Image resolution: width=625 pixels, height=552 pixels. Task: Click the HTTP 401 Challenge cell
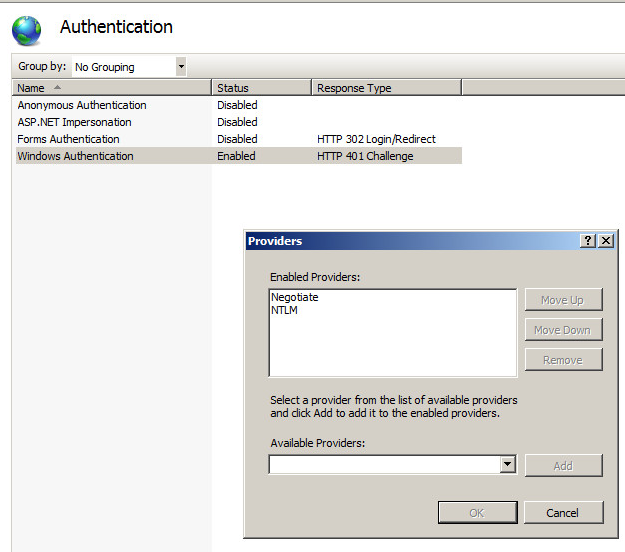(365, 156)
